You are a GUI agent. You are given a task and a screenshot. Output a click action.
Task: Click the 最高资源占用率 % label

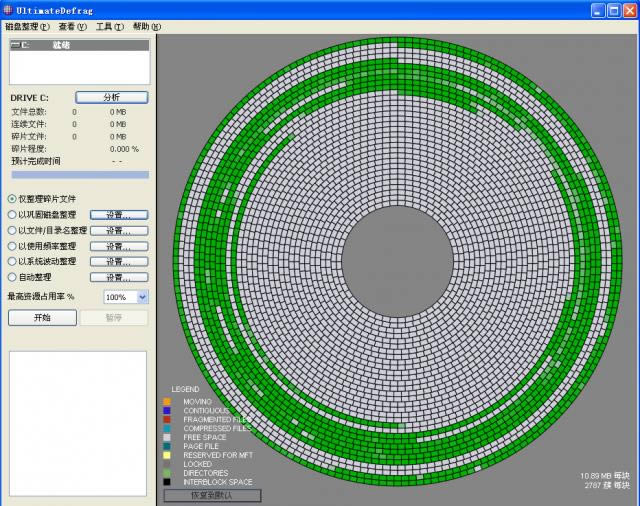click(x=41, y=297)
